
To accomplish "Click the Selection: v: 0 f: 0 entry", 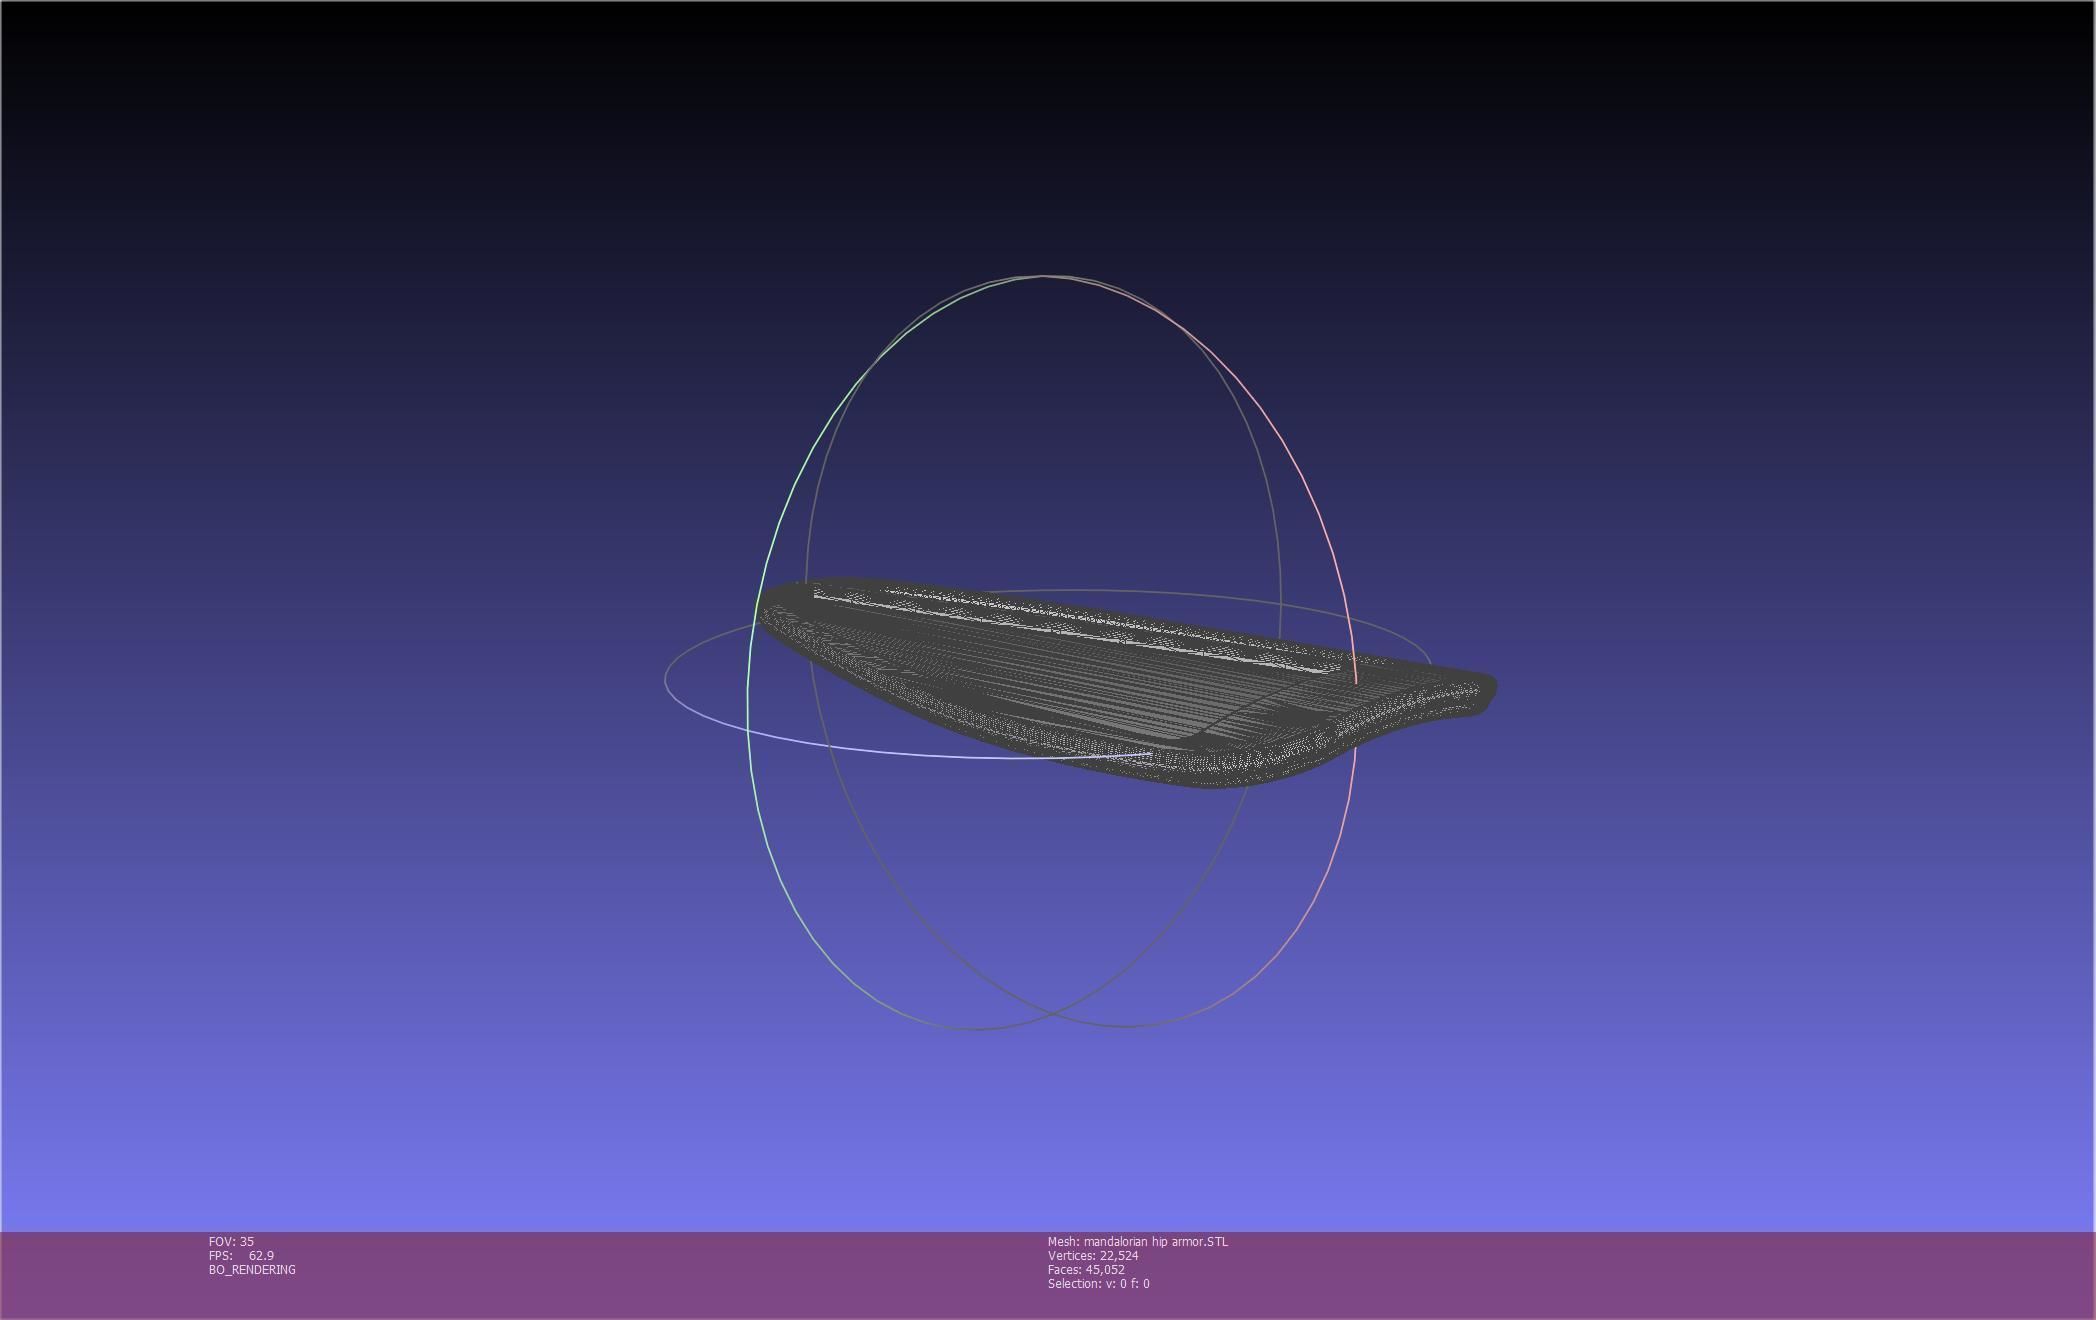I will click(x=1099, y=1283).
